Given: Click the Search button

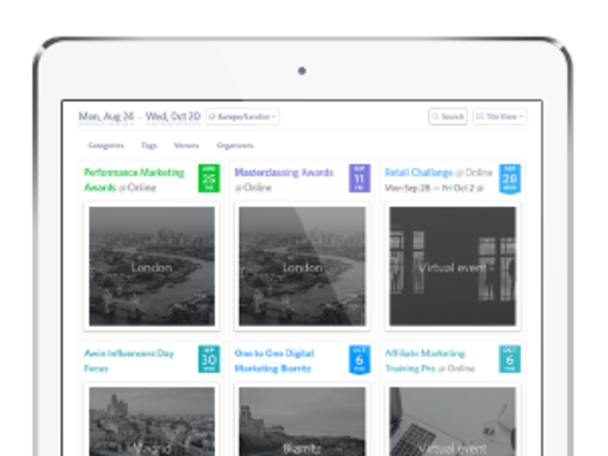Looking at the screenshot, I should point(448,117).
